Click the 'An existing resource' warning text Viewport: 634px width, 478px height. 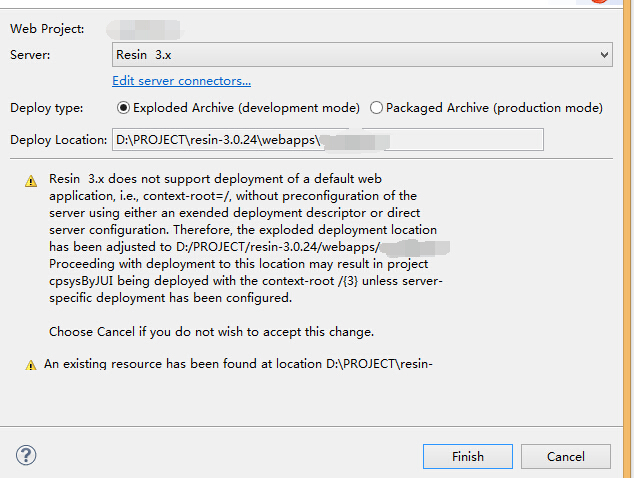click(x=238, y=364)
